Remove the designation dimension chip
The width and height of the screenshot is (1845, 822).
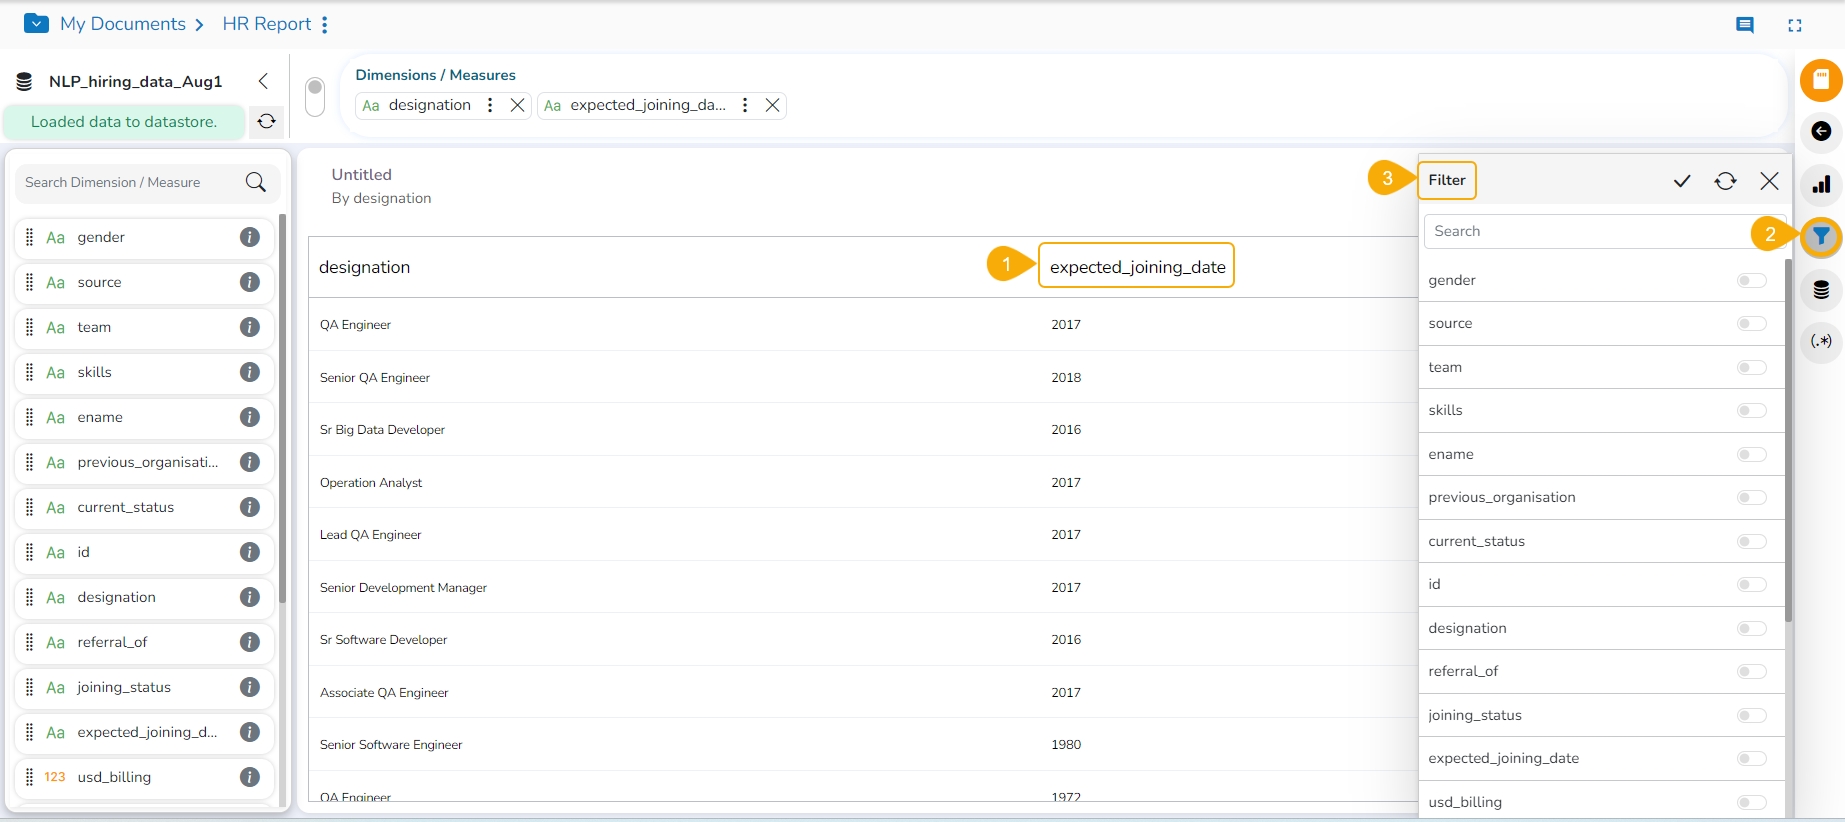517,105
